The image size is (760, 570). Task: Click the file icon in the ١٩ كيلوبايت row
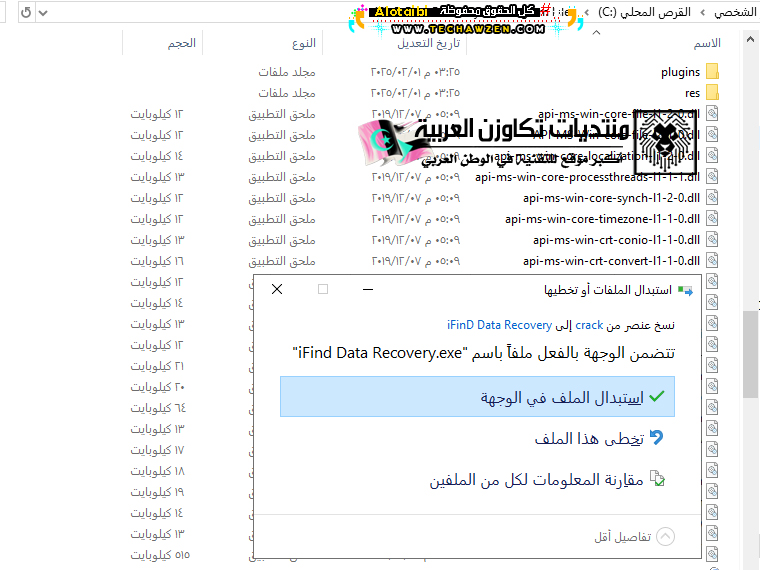point(712,491)
